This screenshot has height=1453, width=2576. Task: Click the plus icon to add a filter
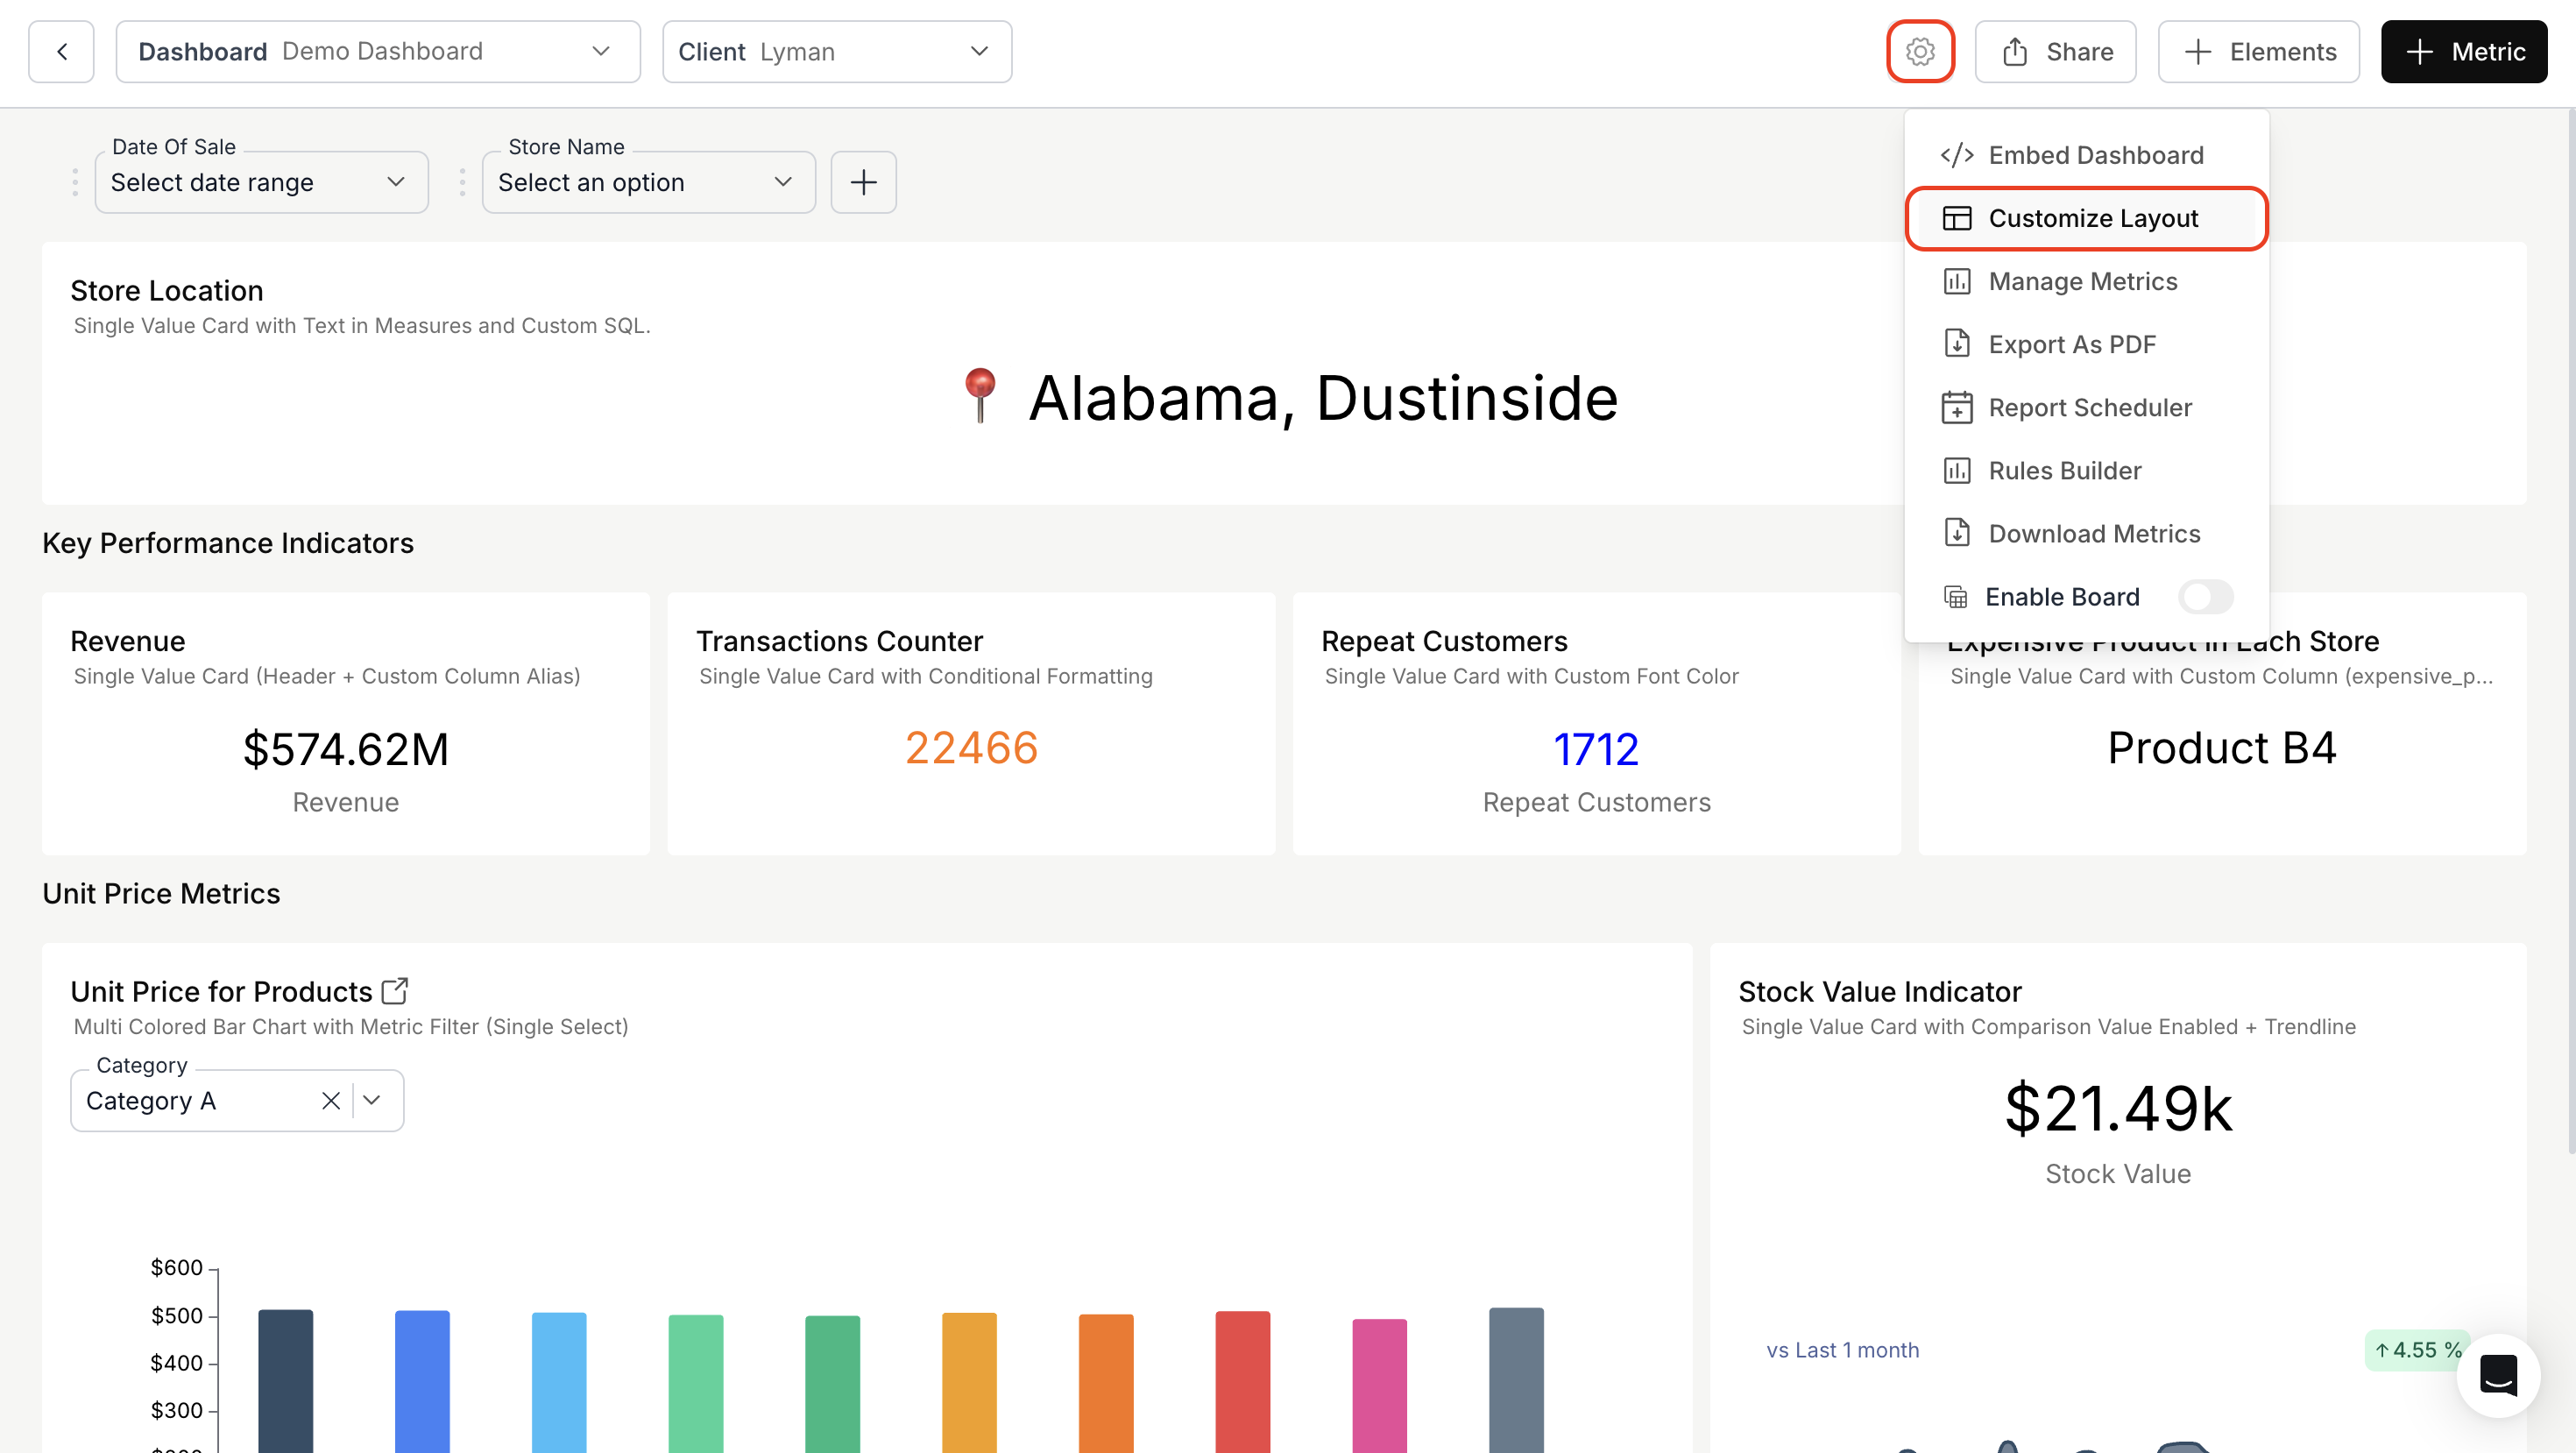tap(863, 182)
